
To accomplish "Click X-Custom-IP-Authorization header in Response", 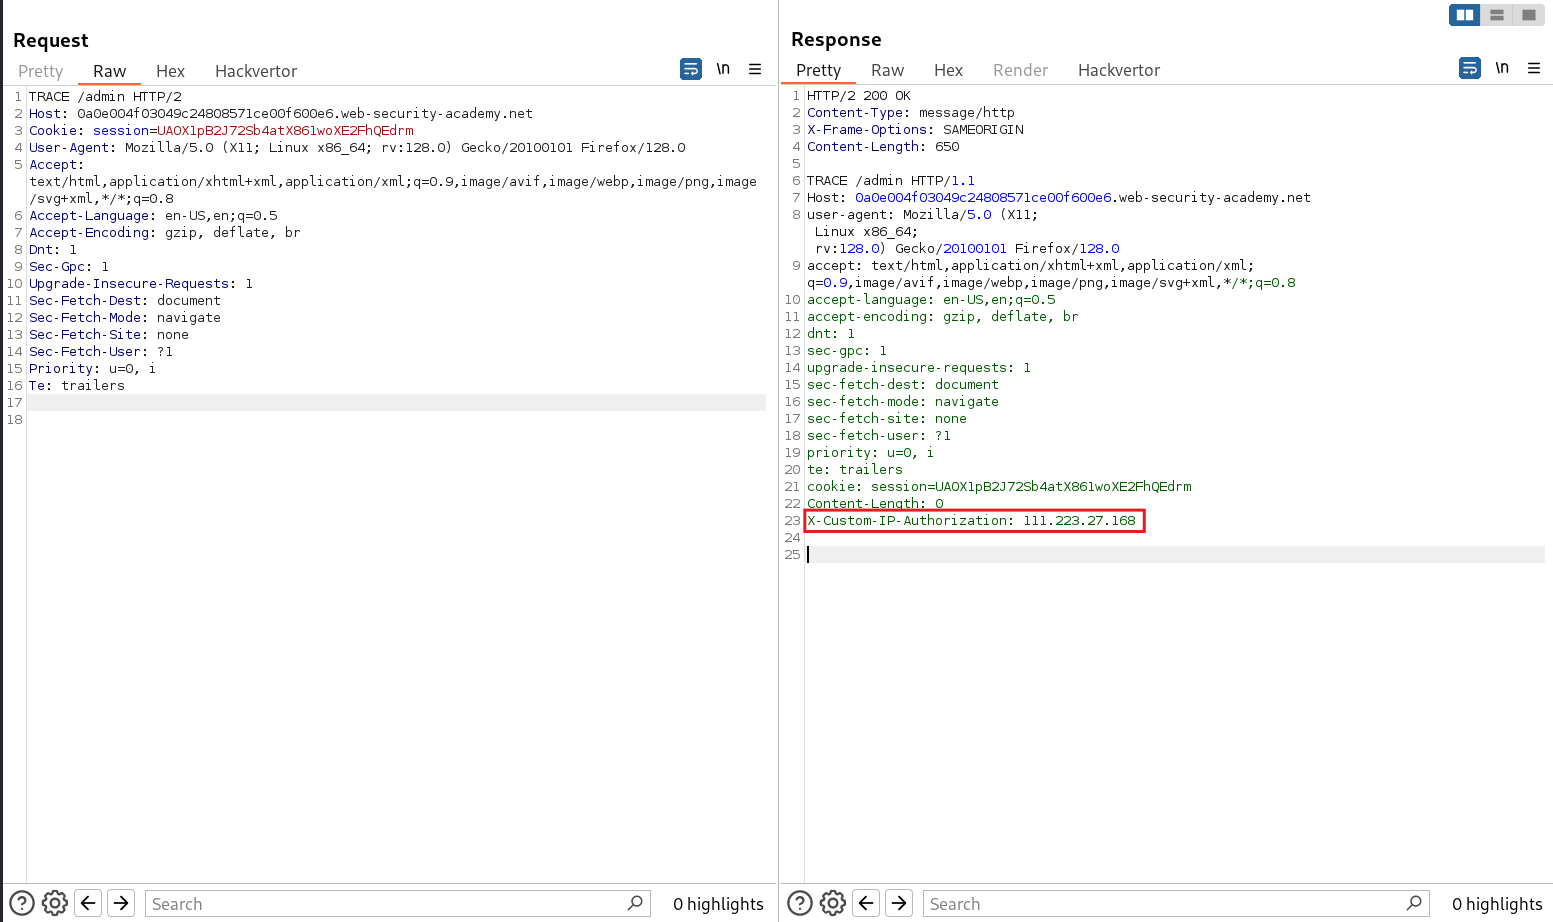I will [972, 521].
